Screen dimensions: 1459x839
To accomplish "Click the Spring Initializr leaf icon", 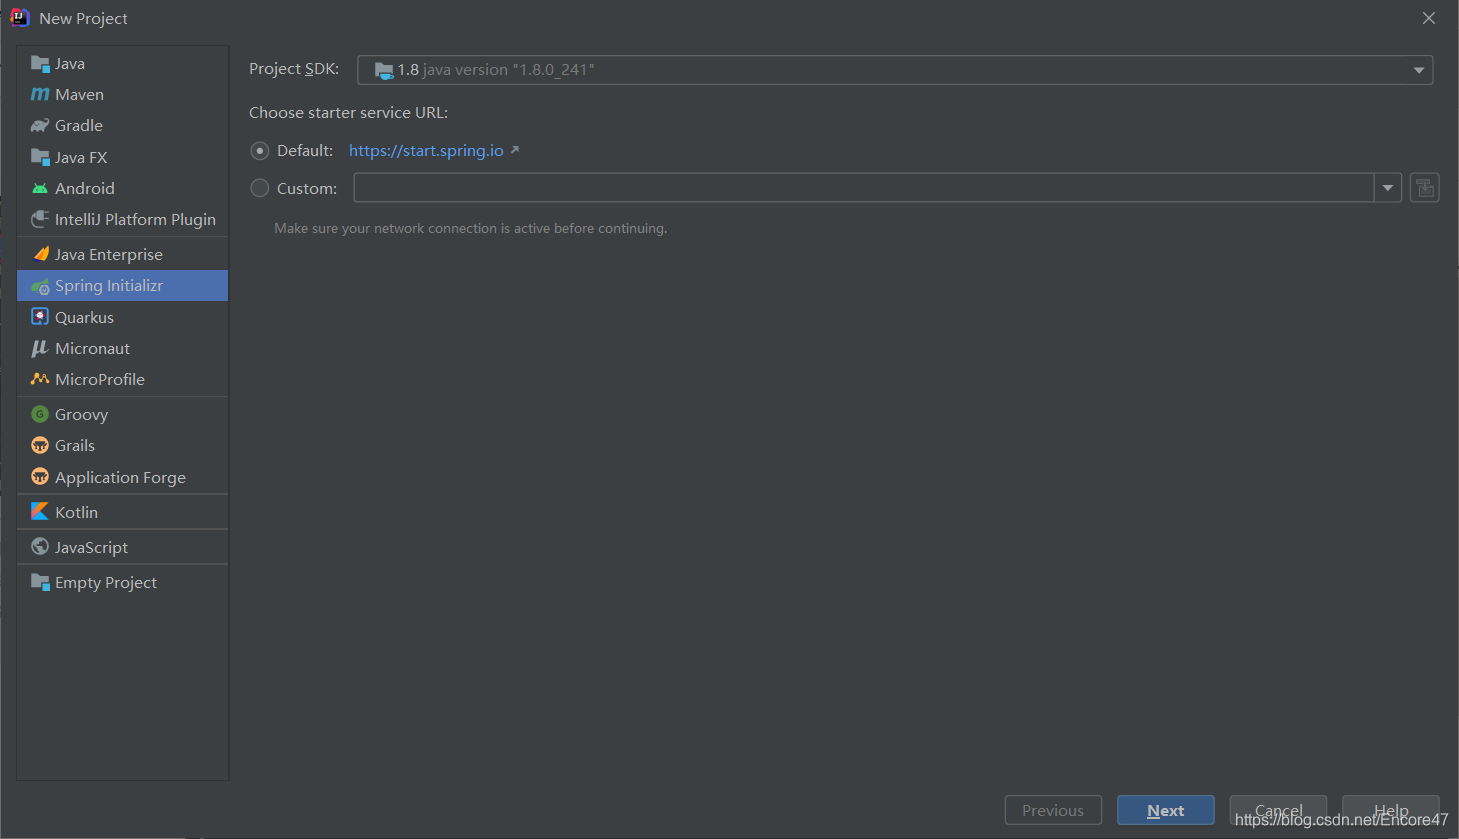I will (40, 286).
